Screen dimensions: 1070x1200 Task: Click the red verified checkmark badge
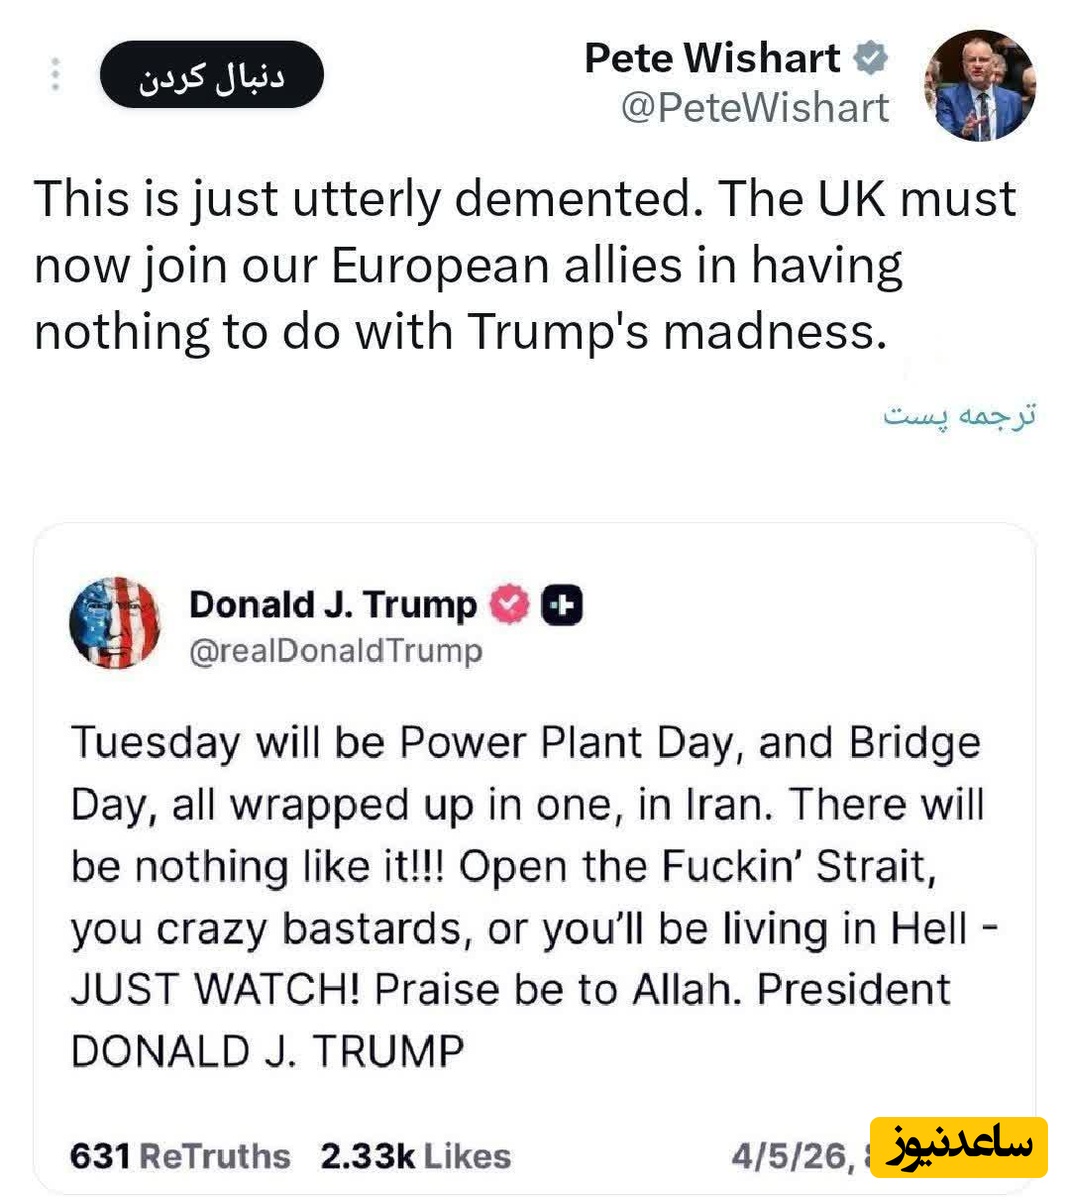509,605
